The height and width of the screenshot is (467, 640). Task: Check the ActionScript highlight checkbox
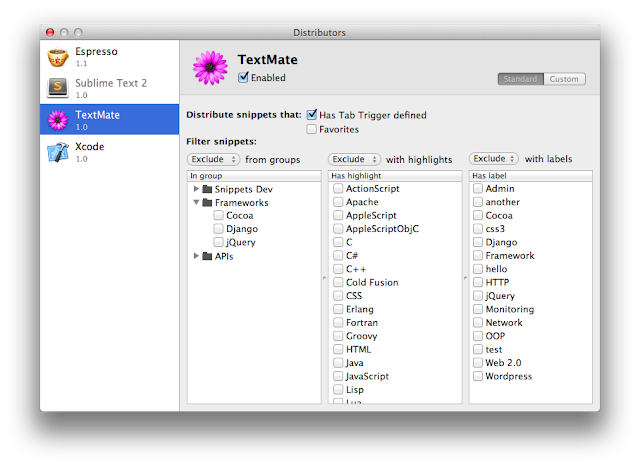click(x=338, y=188)
